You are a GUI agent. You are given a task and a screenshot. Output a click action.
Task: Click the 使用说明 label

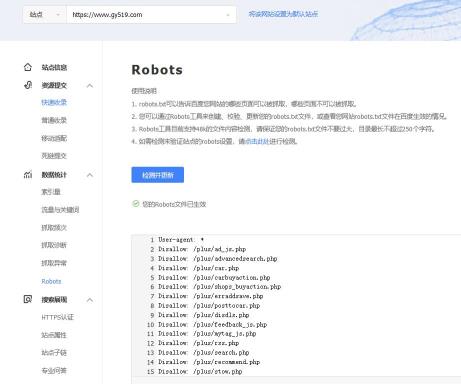click(x=144, y=91)
